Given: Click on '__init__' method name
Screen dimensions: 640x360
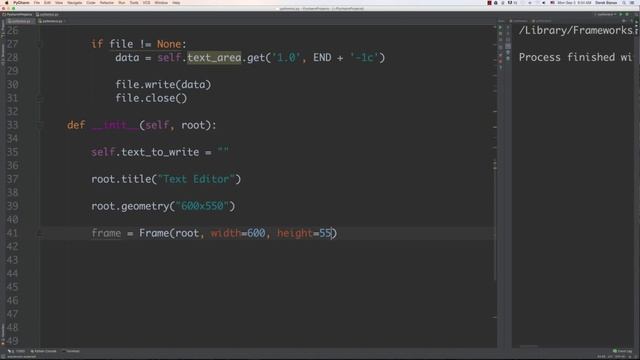Looking at the screenshot, I should [115, 125].
